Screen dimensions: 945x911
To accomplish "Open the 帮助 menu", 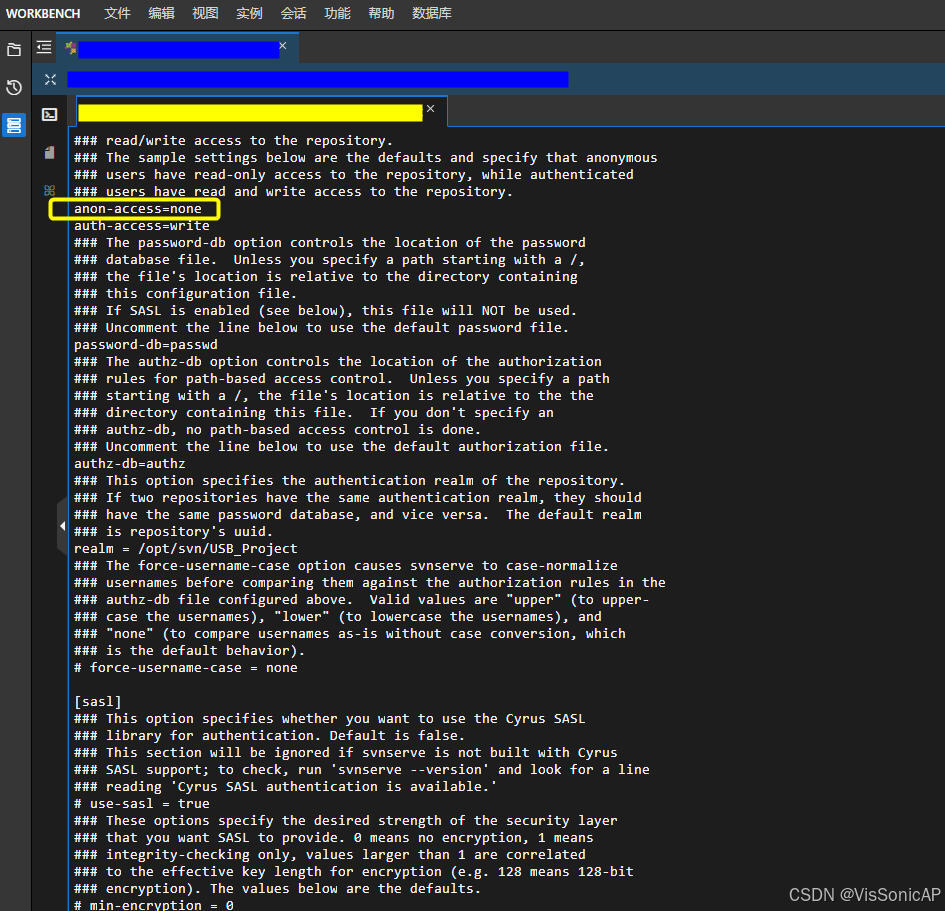I will coord(381,13).
